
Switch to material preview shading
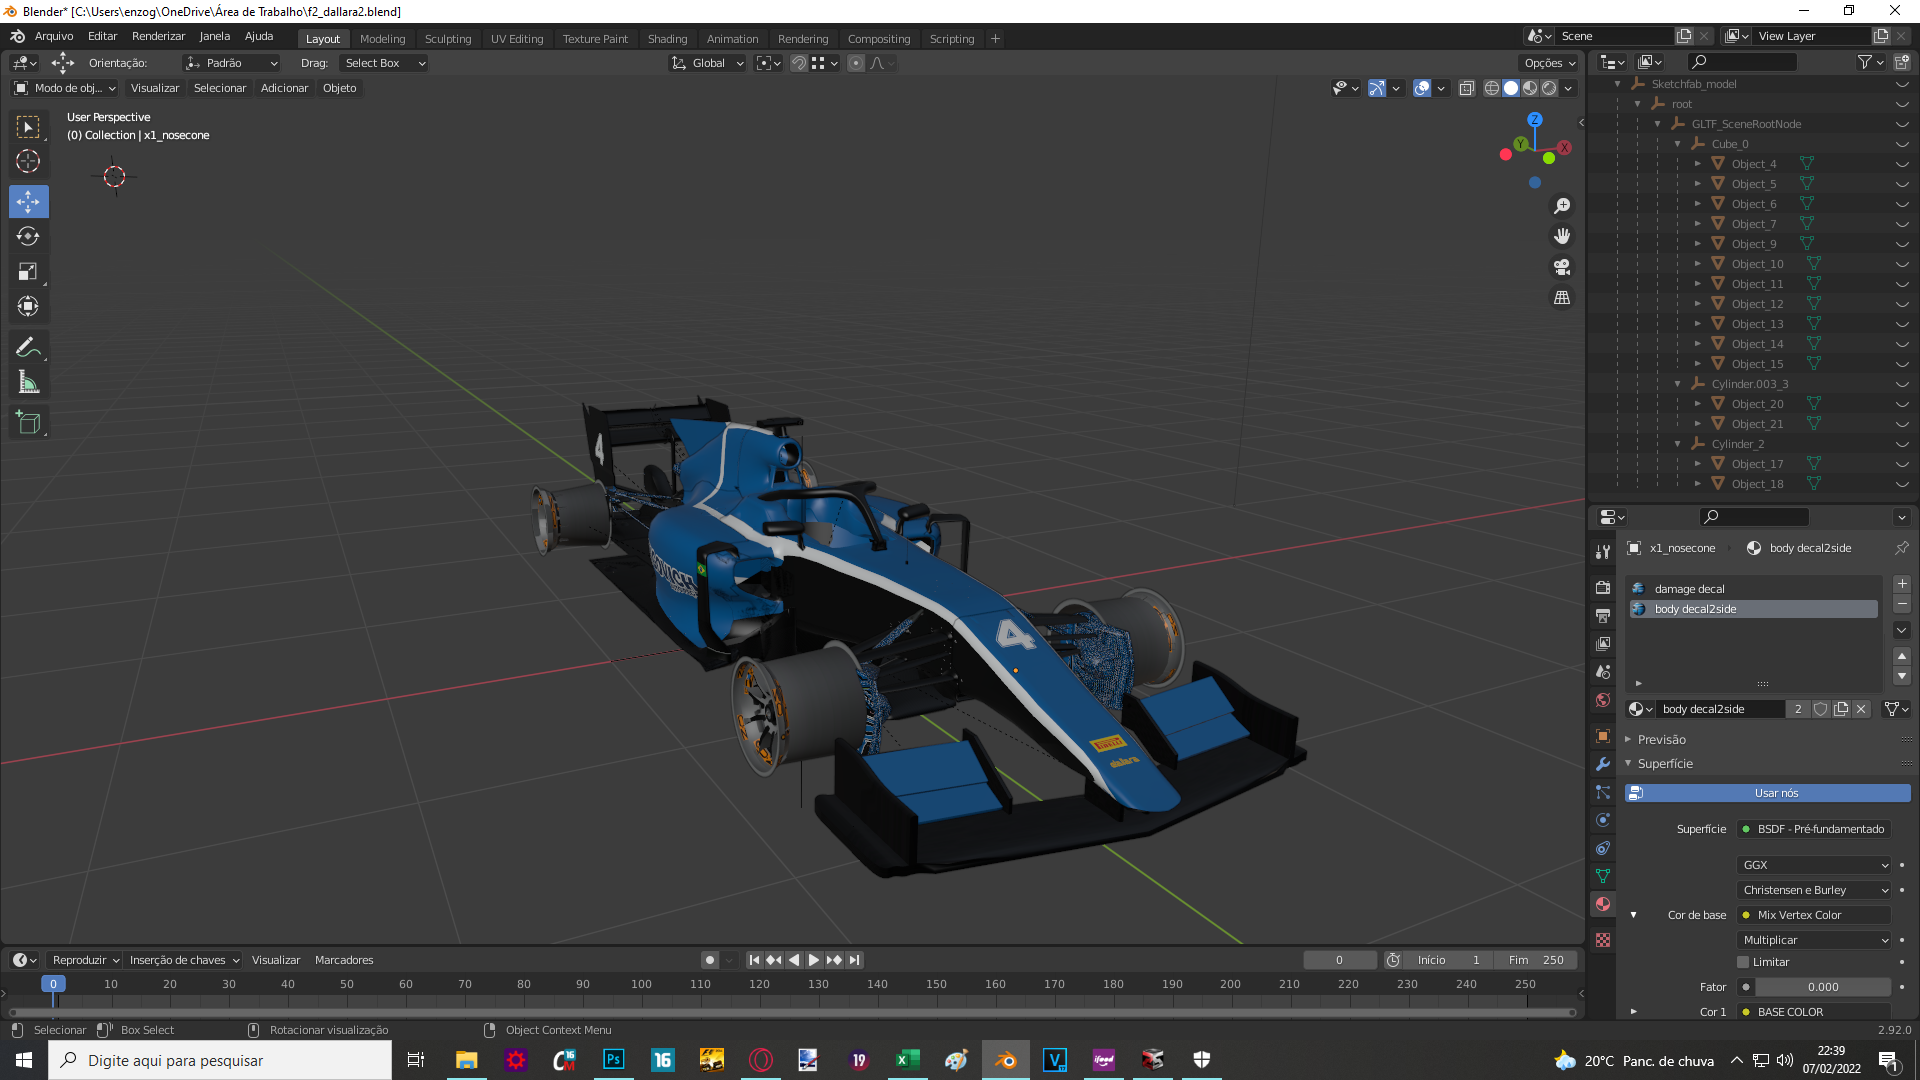tap(1530, 88)
